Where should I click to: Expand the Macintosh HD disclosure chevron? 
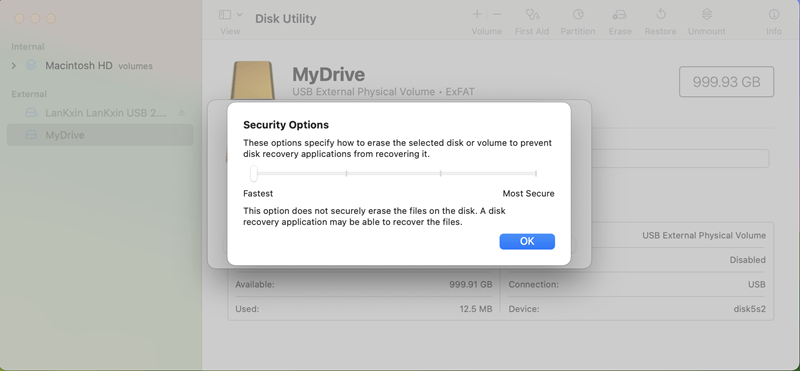point(14,65)
